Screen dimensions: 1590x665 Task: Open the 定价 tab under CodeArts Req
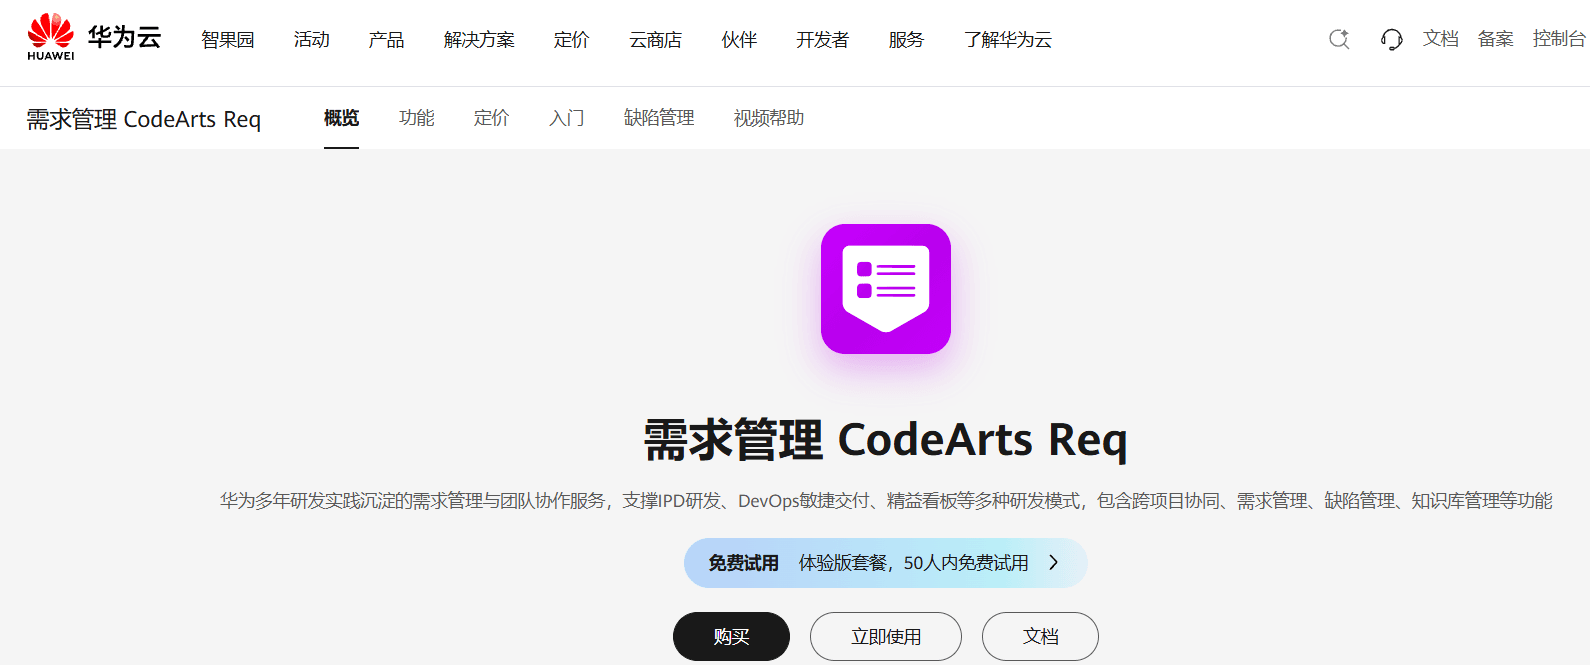[x=491, y=118]
